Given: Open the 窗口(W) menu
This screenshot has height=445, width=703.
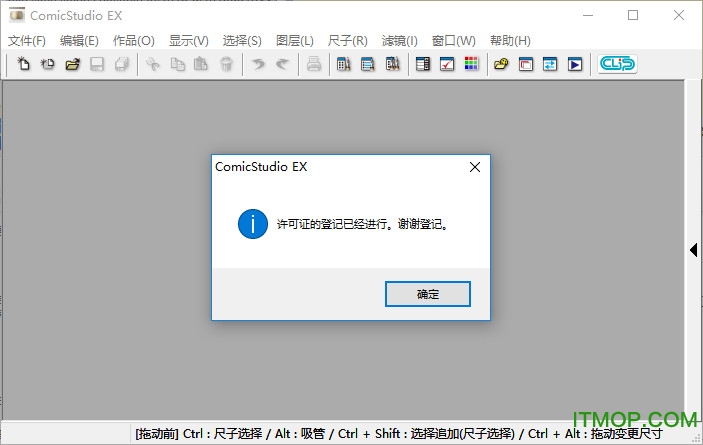Looking at the screenshot, I should tap(453, 41).
